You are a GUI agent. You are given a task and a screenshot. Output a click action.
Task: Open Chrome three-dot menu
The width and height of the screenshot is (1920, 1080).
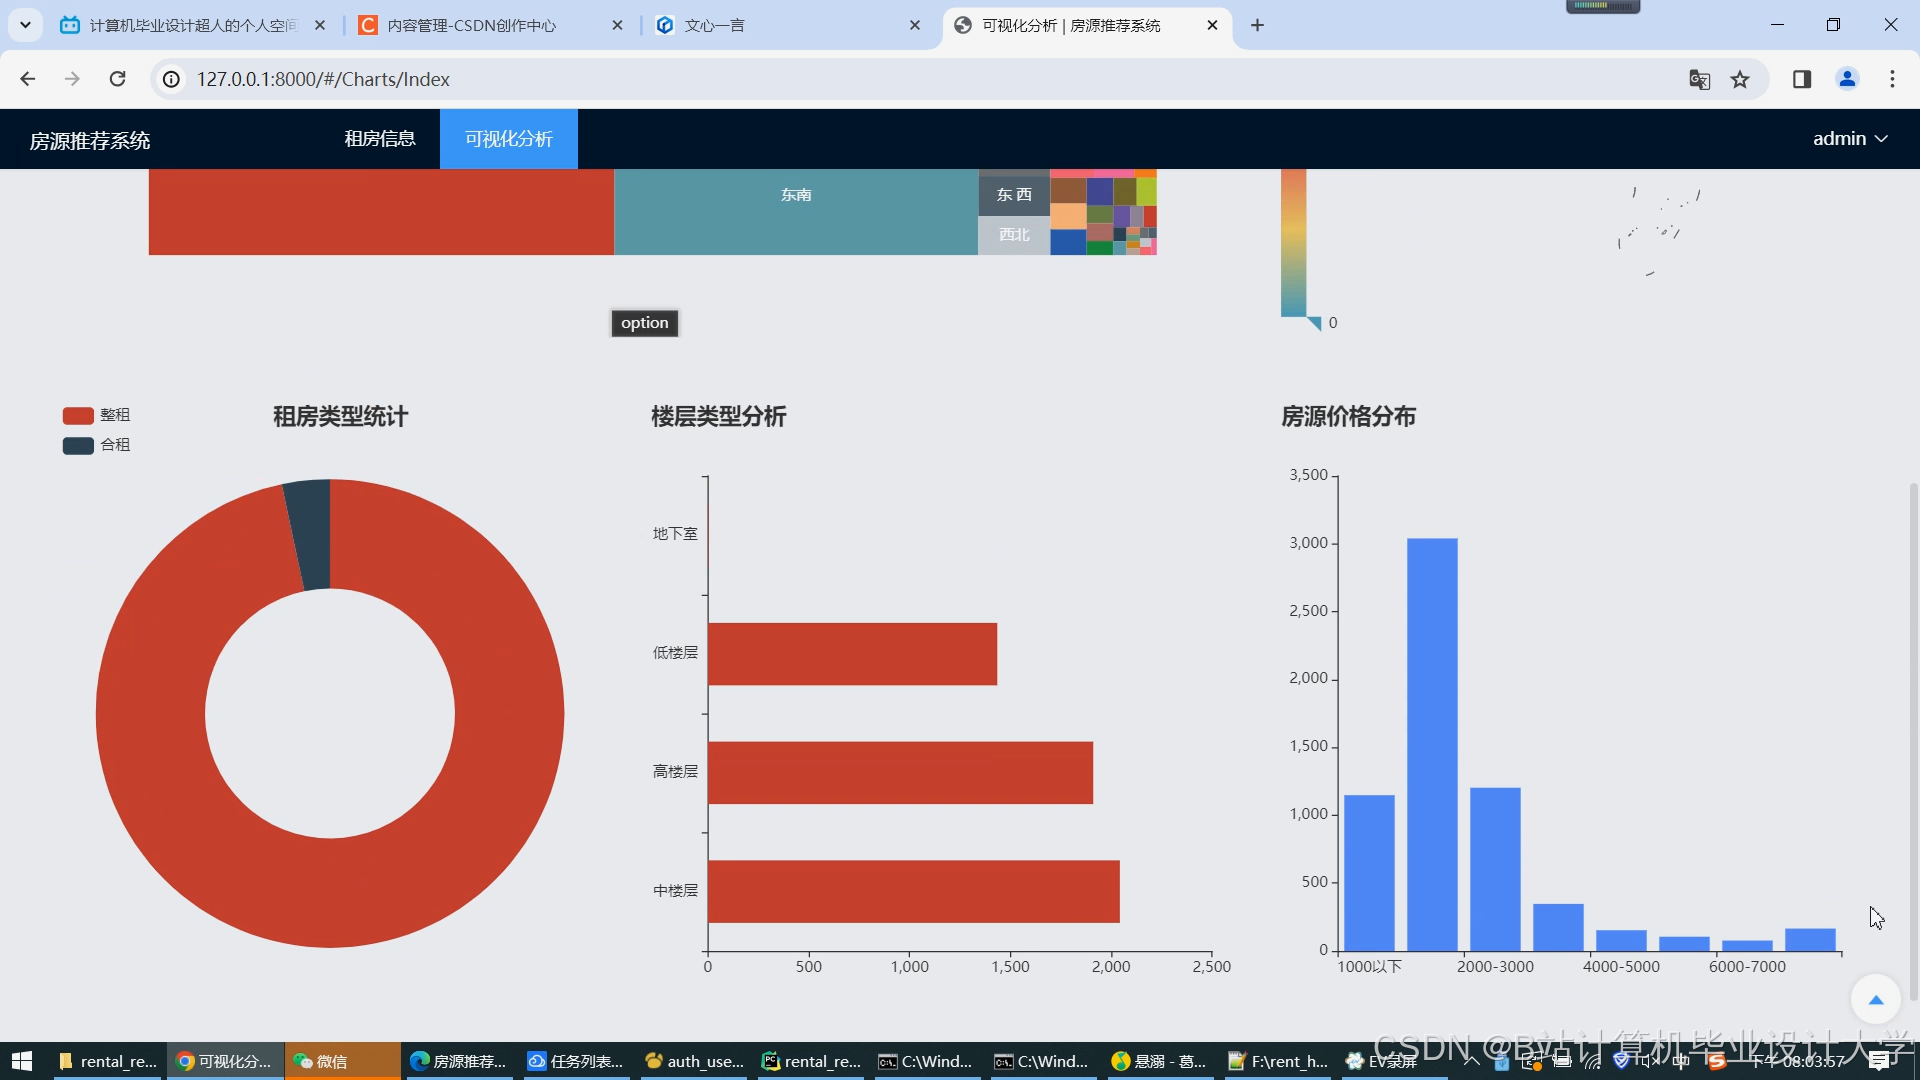(1892, 79)
